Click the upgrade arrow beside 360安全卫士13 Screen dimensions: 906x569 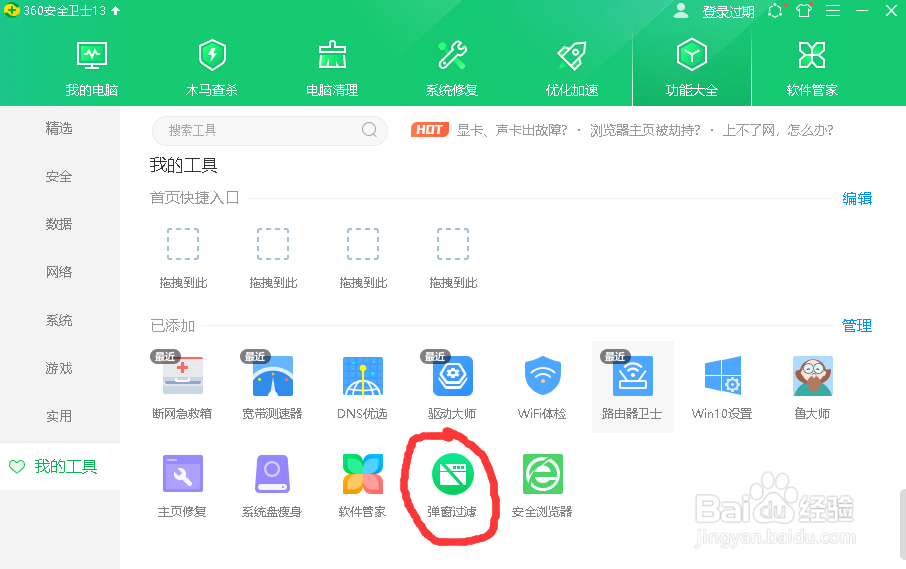coord(116,10)
